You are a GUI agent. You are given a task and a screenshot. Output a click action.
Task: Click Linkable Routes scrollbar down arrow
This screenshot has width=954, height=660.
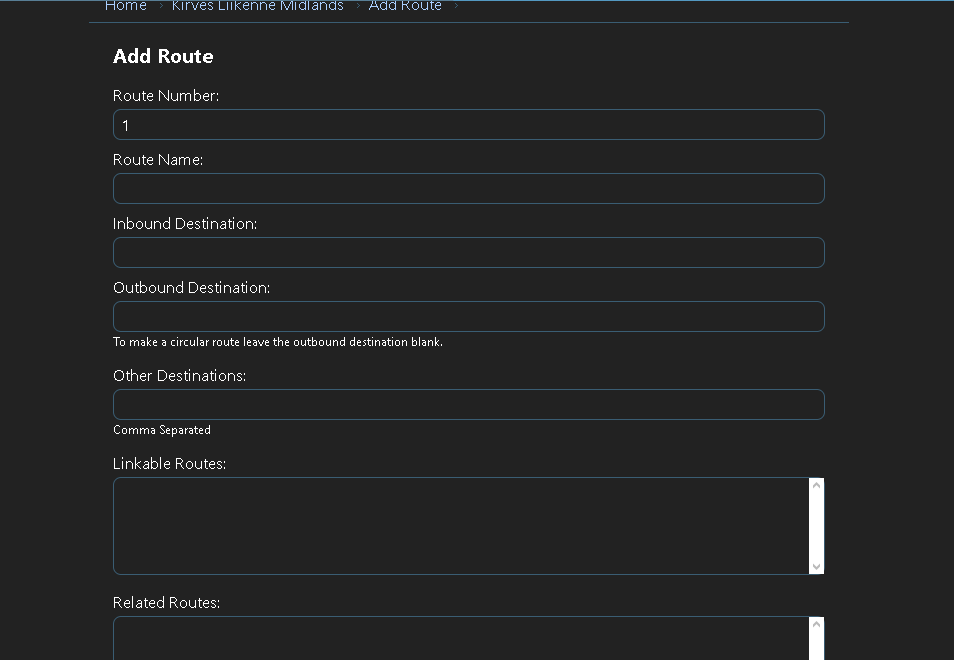point(816,566)
